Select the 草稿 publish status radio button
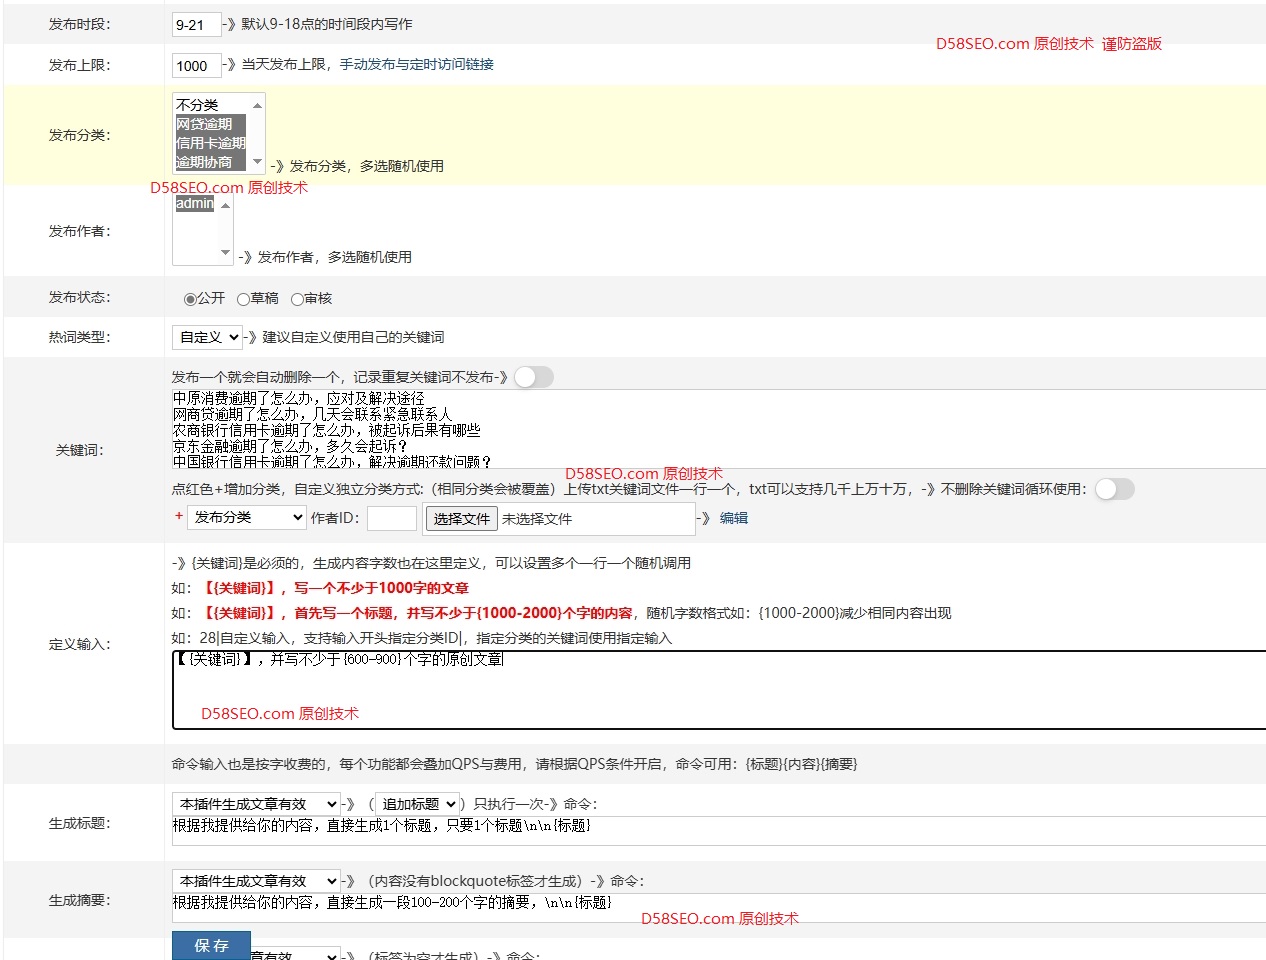 click(x=243, y=298)
